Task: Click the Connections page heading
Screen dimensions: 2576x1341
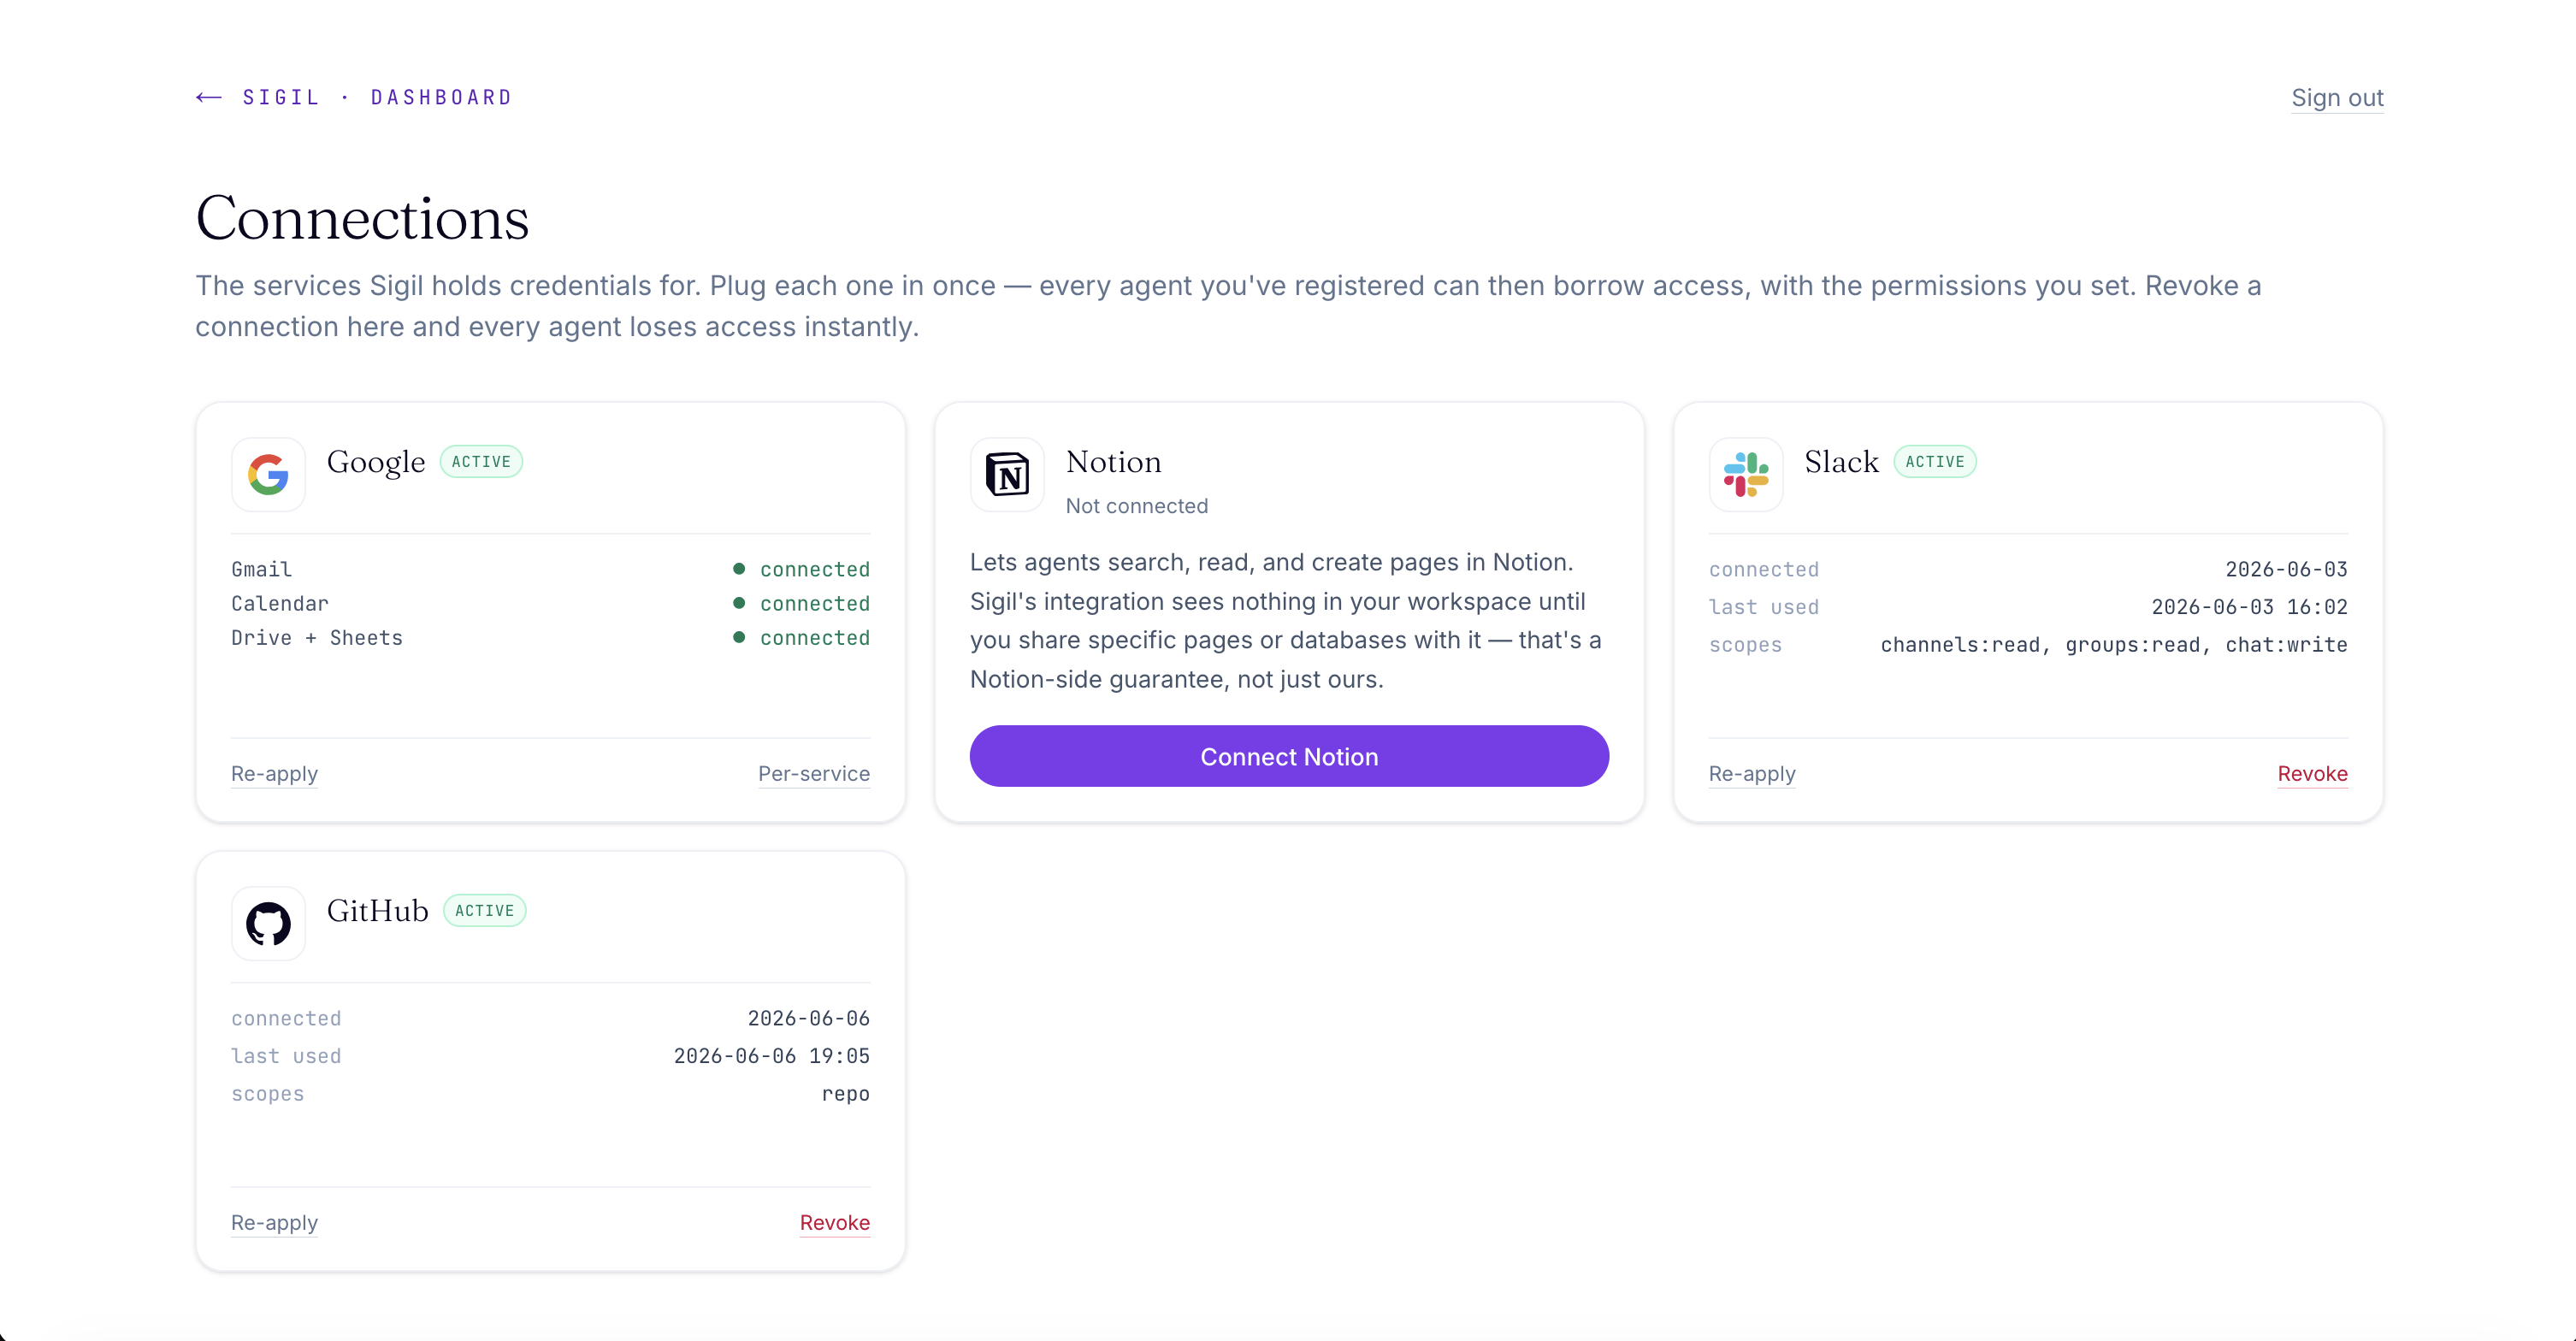Action: point(362,218)
